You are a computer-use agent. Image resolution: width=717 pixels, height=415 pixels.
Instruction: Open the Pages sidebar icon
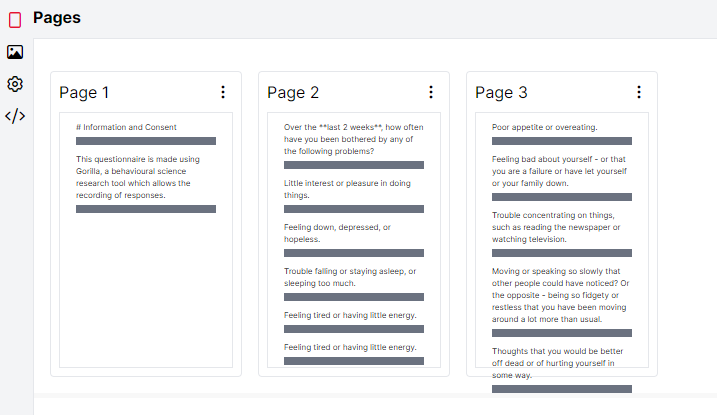(15, 20)
